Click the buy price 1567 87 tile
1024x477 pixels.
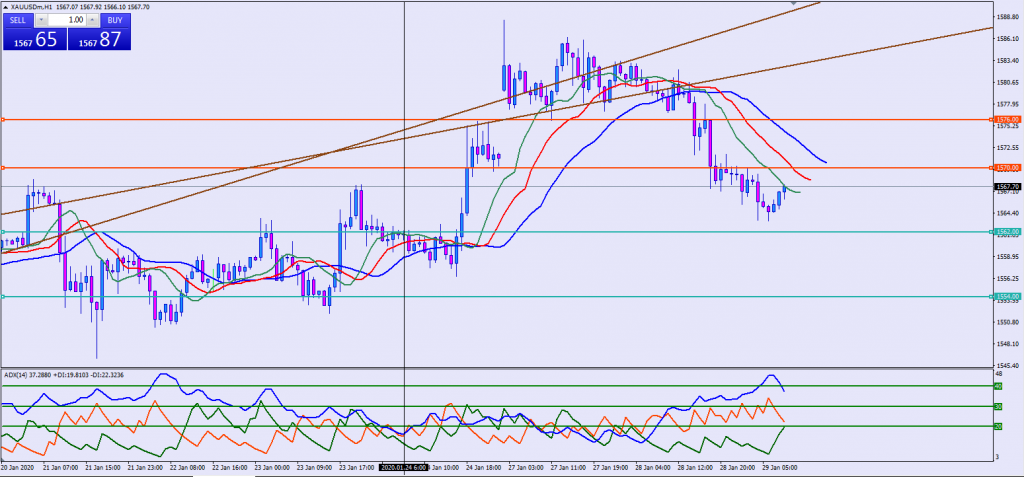pyautogui.click(x=100, y=40)
